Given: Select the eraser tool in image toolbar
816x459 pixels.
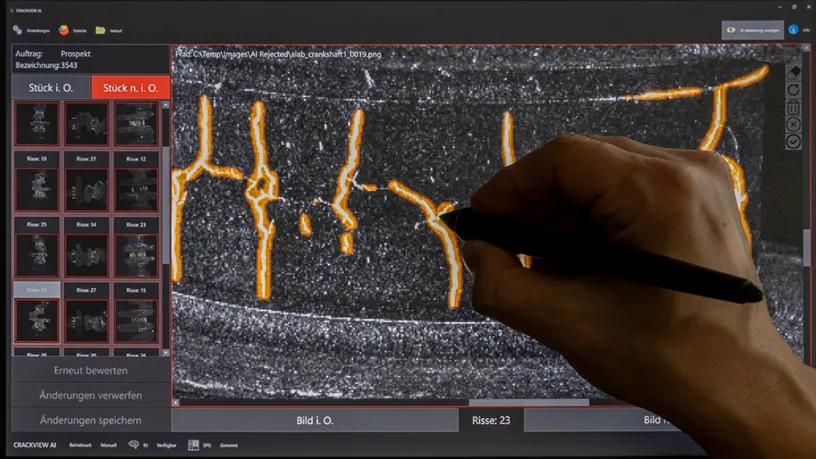Looking at the screenshot, I should pyautogui.click(x=793, y=73).
